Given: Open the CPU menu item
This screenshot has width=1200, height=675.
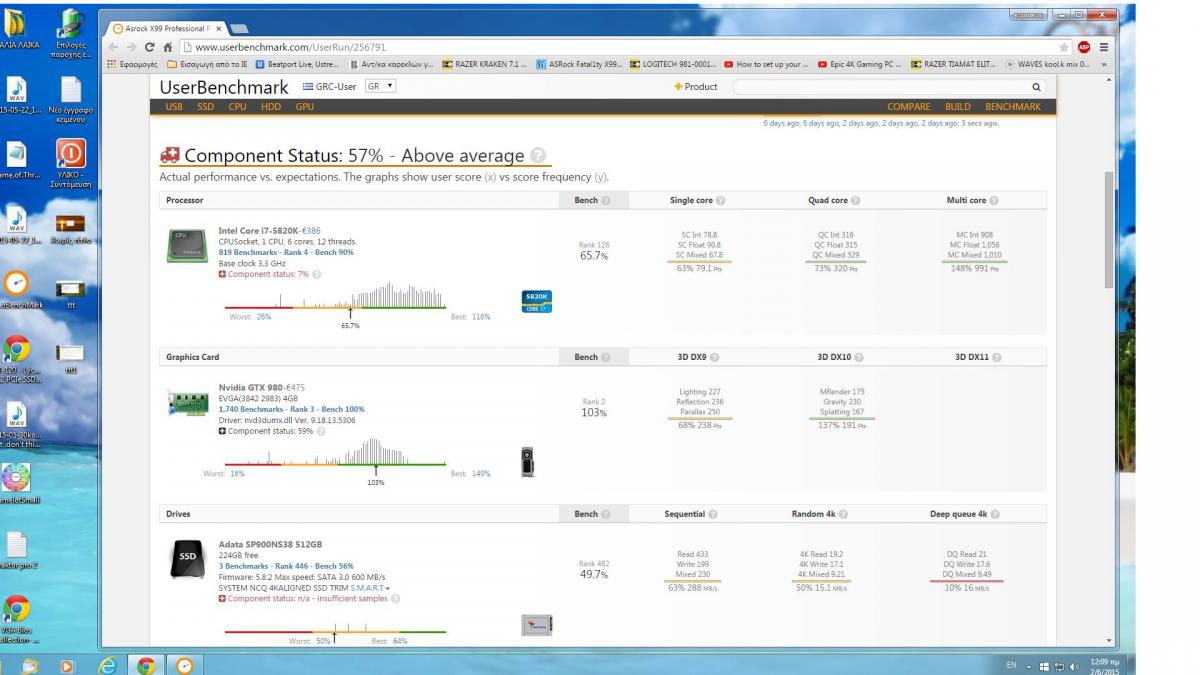Looking at the screenshot, I should pos(237,106).
